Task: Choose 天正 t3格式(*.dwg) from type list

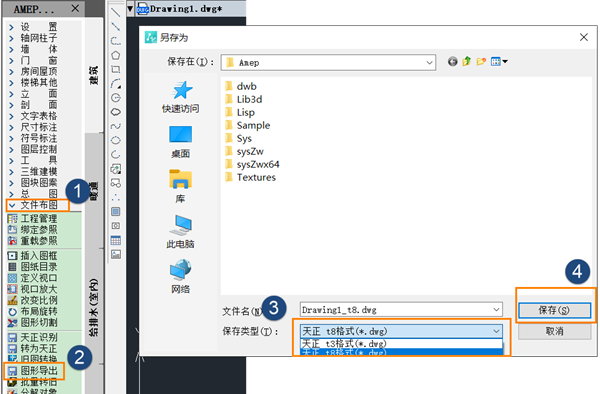Action: tap(401, 344)
